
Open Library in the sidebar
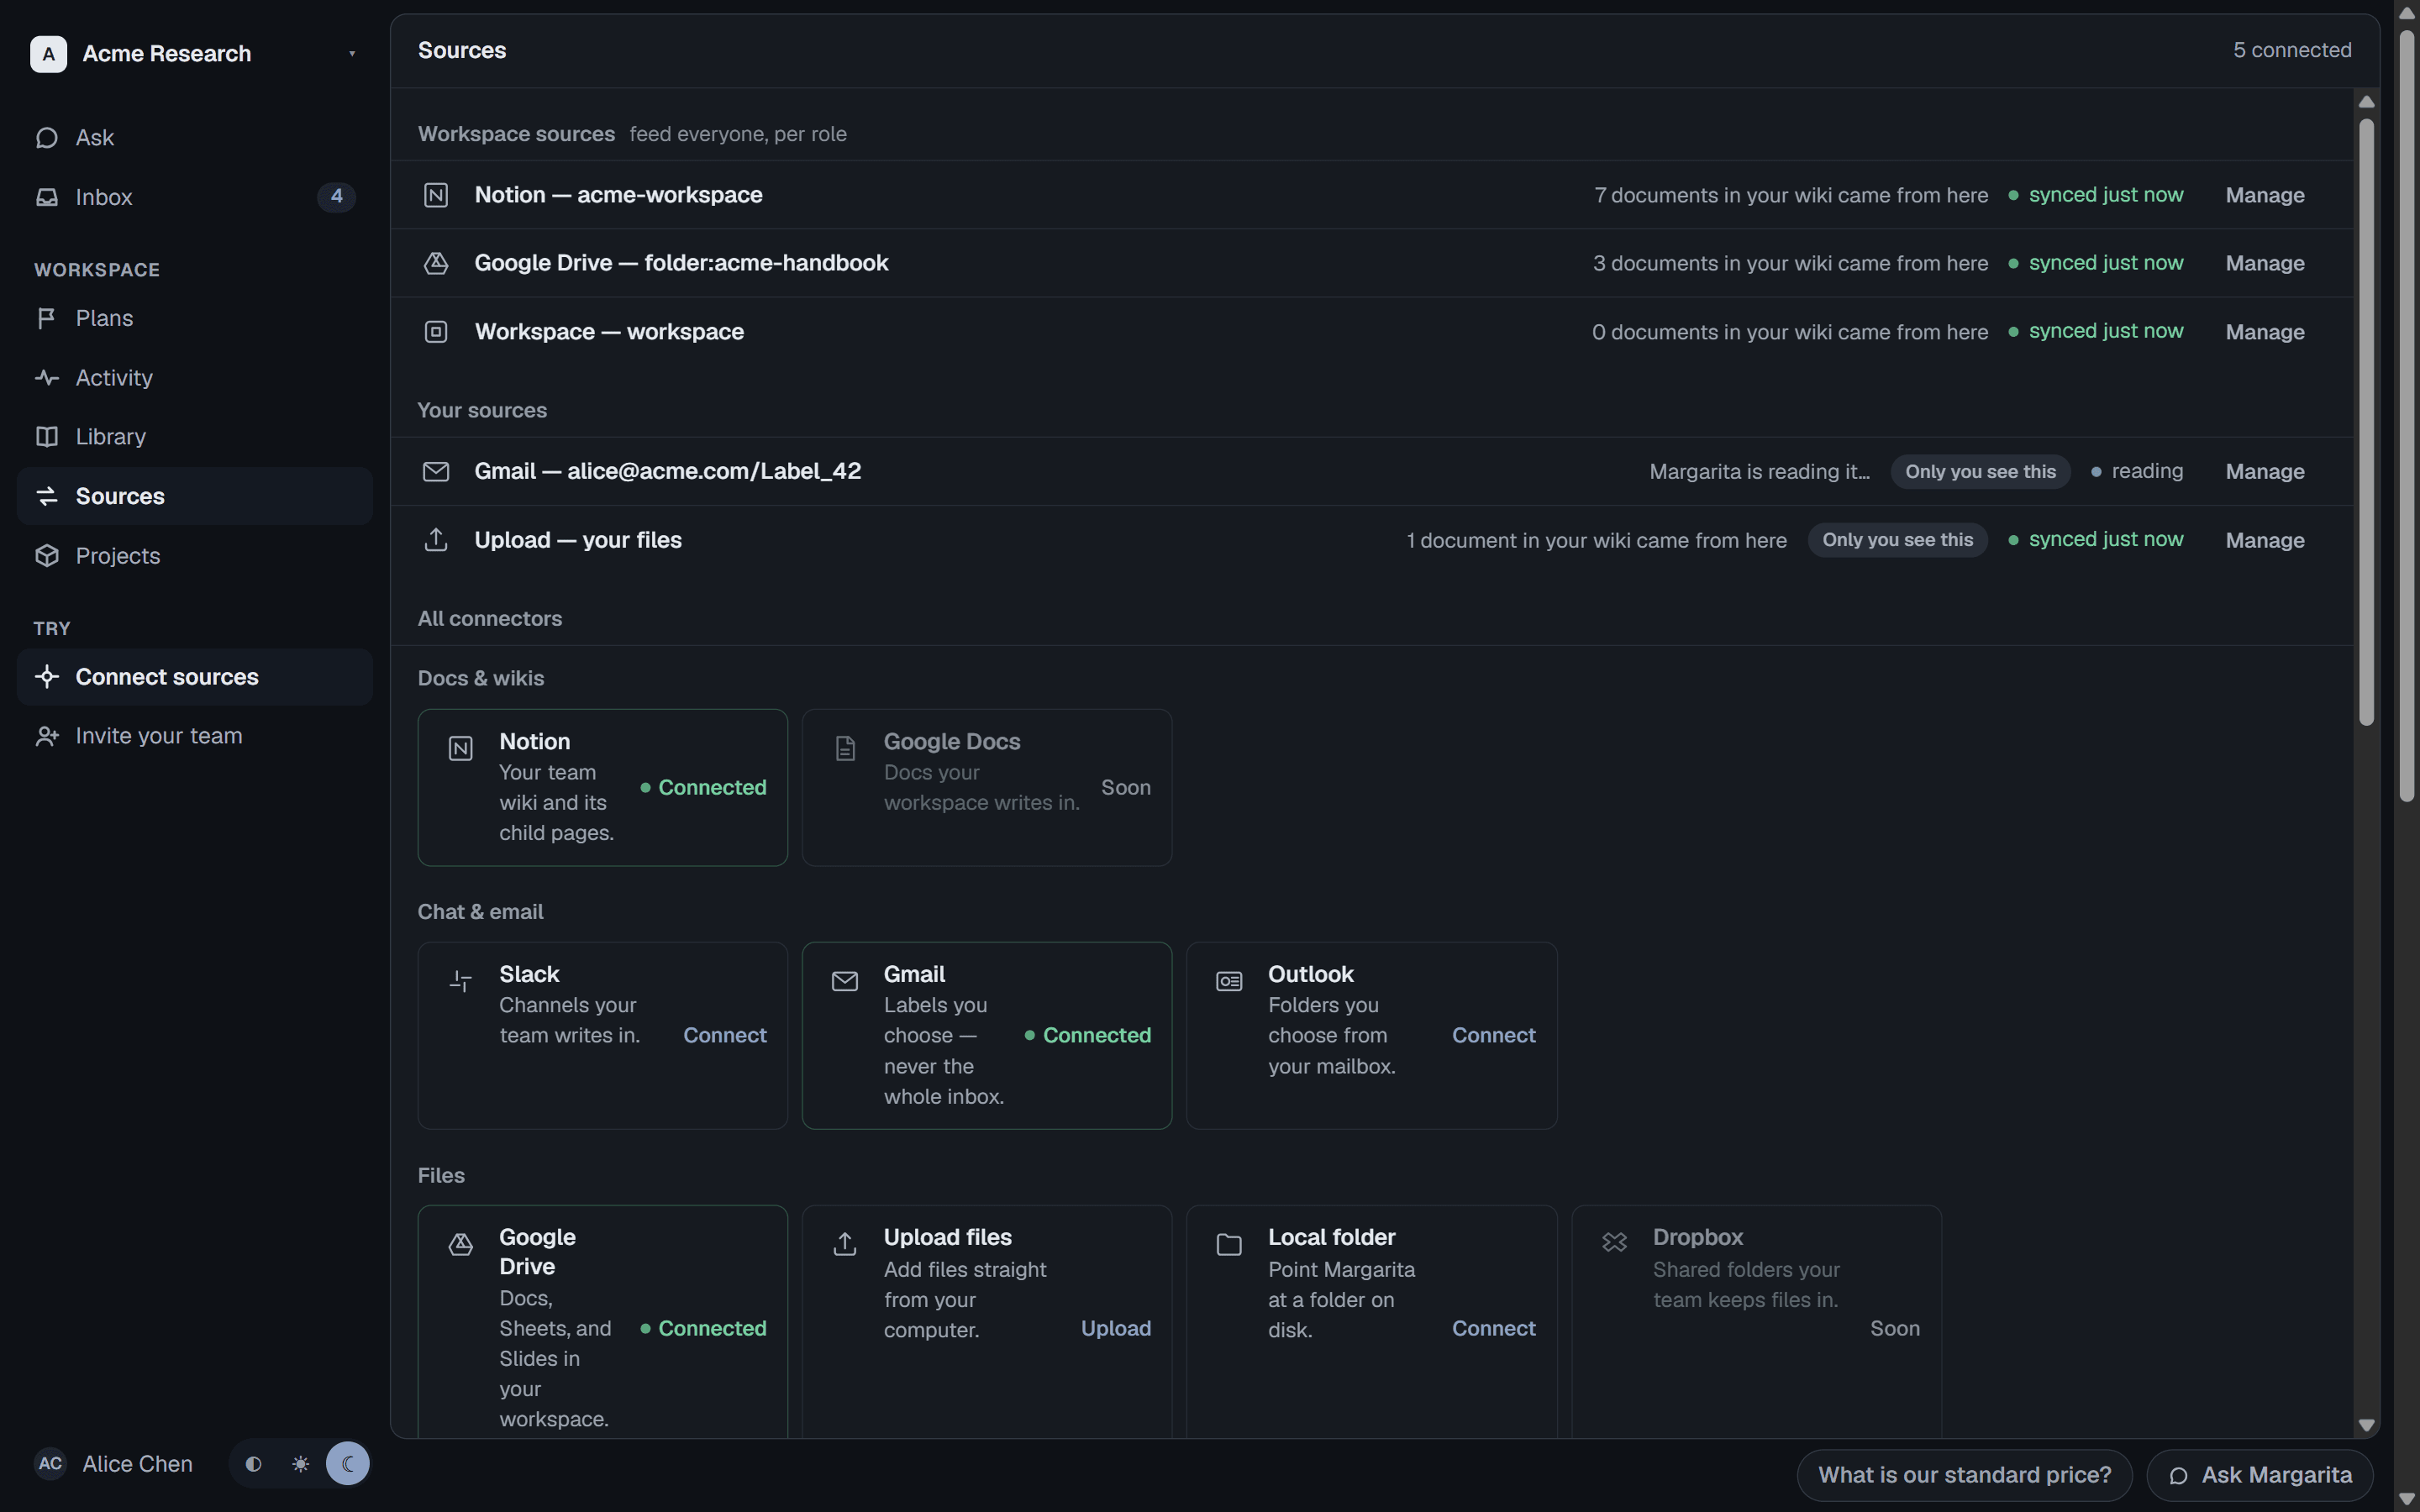(194, 437)
